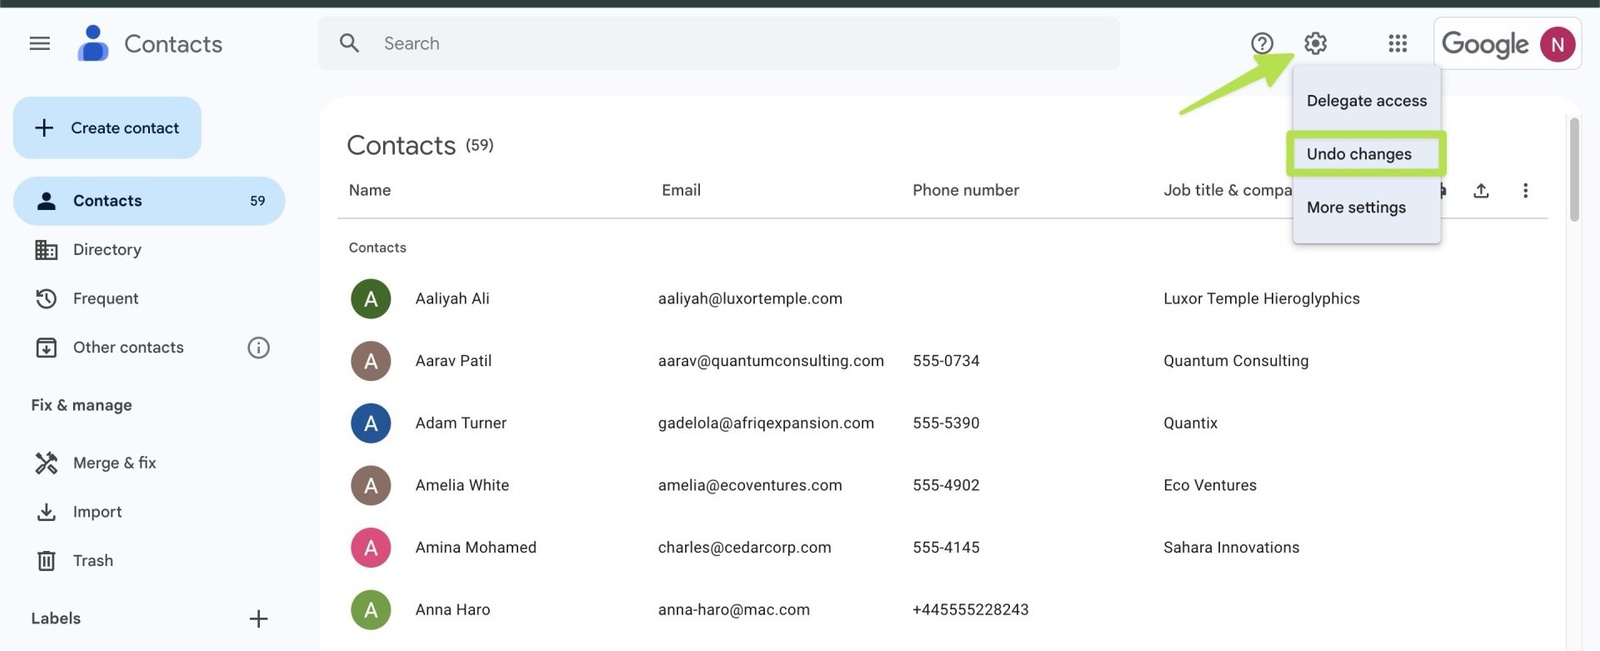Viewport: 1600px width, 651px height.
Task: Click Sahara Innovations company text
Action: [x=1231, y=547]
